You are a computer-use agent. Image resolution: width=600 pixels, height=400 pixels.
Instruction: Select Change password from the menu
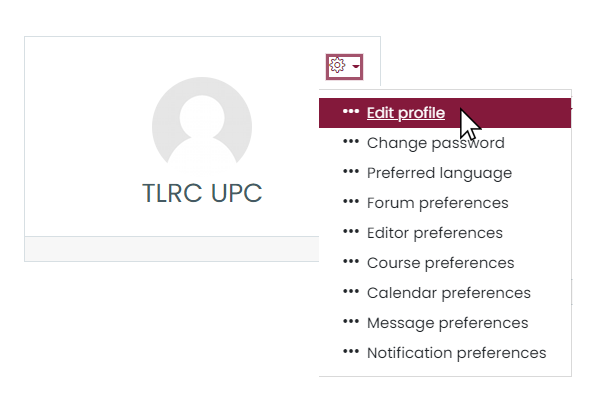[435, 143]
